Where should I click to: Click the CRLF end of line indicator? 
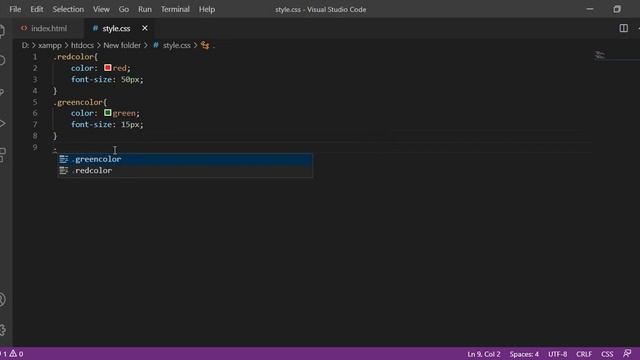coord(584,354)
